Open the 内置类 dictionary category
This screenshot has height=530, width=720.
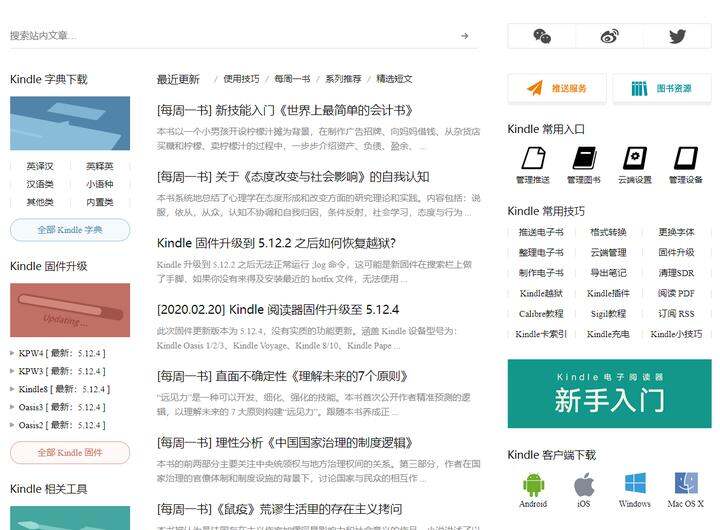click(x=100, y=202)
